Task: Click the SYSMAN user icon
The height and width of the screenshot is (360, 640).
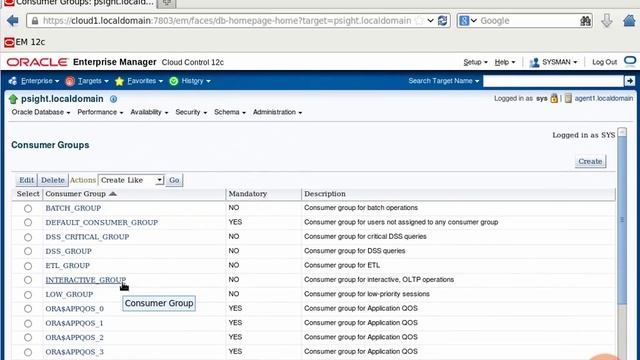Action: coord(534,62)
